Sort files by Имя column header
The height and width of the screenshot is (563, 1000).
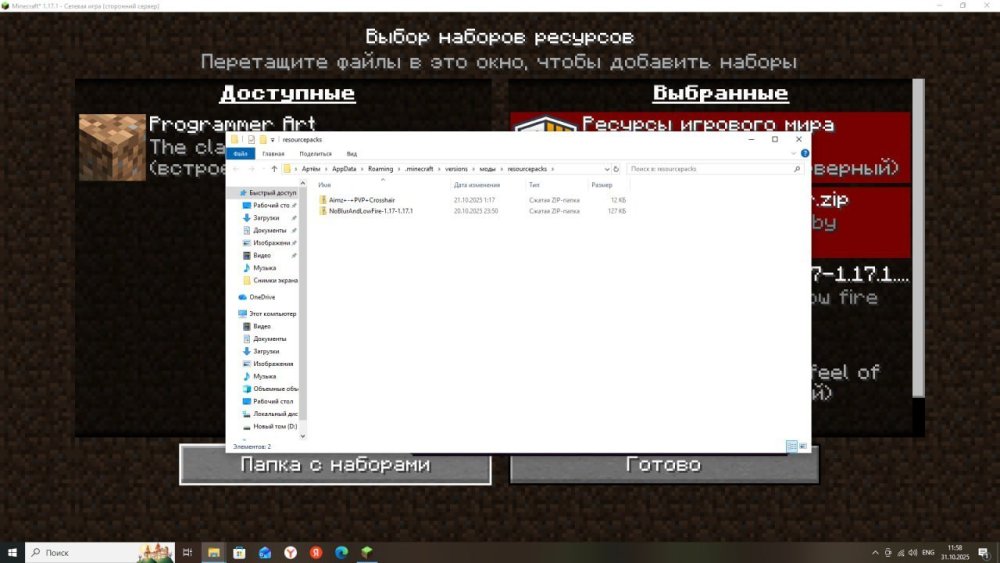[325, 185]
